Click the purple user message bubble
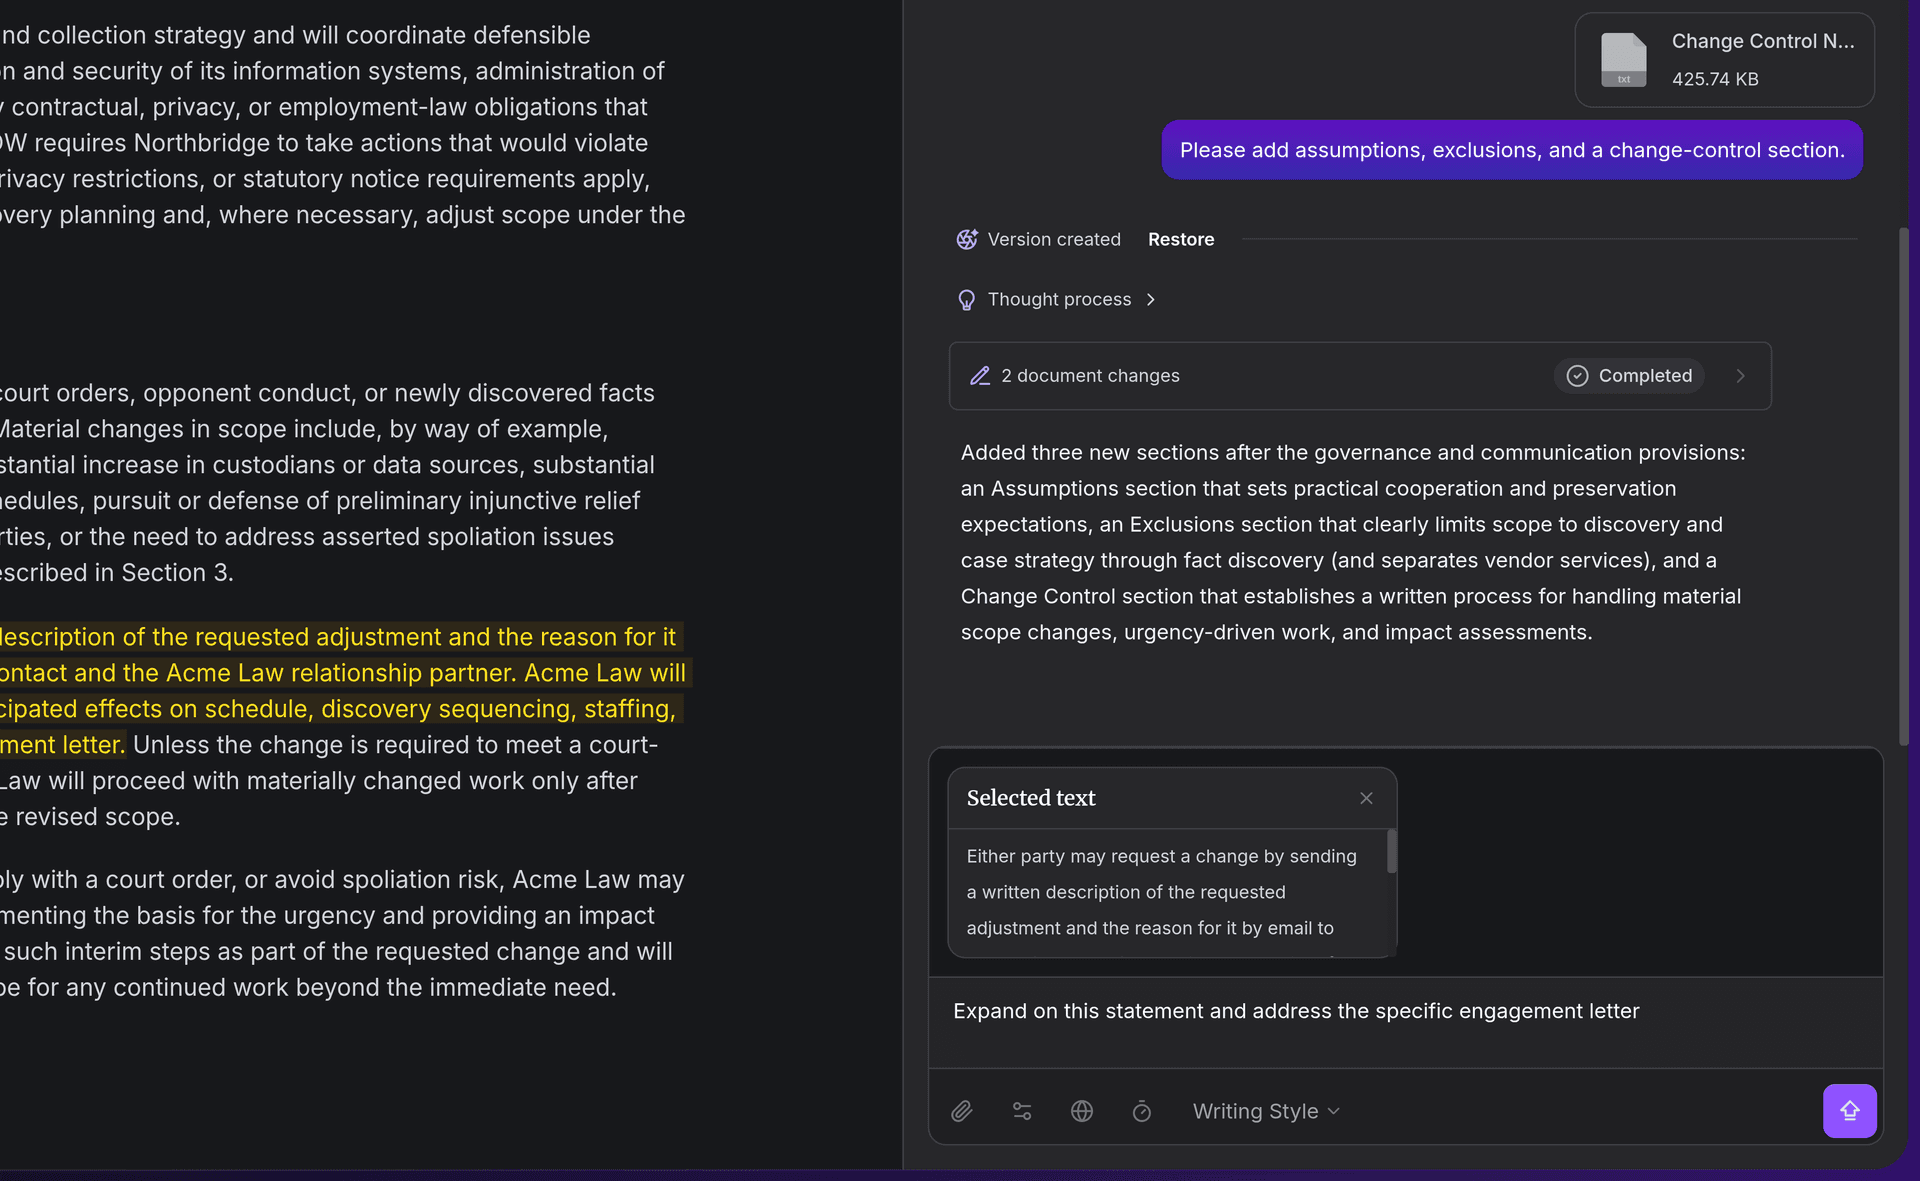Image resolution: width=1920 pixels, height=1181 pixels. click(x=1511, y=150)
